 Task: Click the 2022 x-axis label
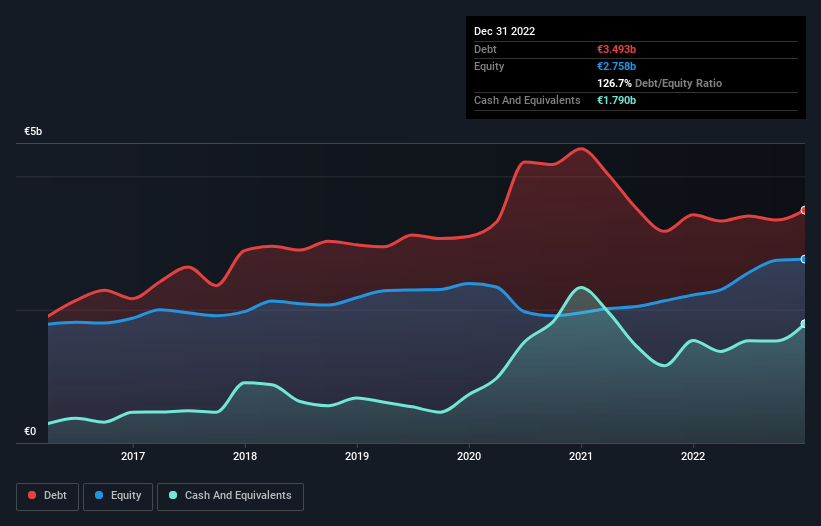pyautogui.click(x=693, y=456)
